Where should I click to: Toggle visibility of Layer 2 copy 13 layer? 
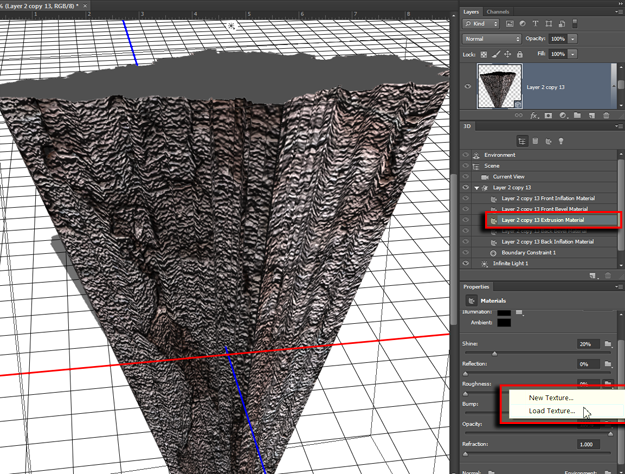coord(468,87)
